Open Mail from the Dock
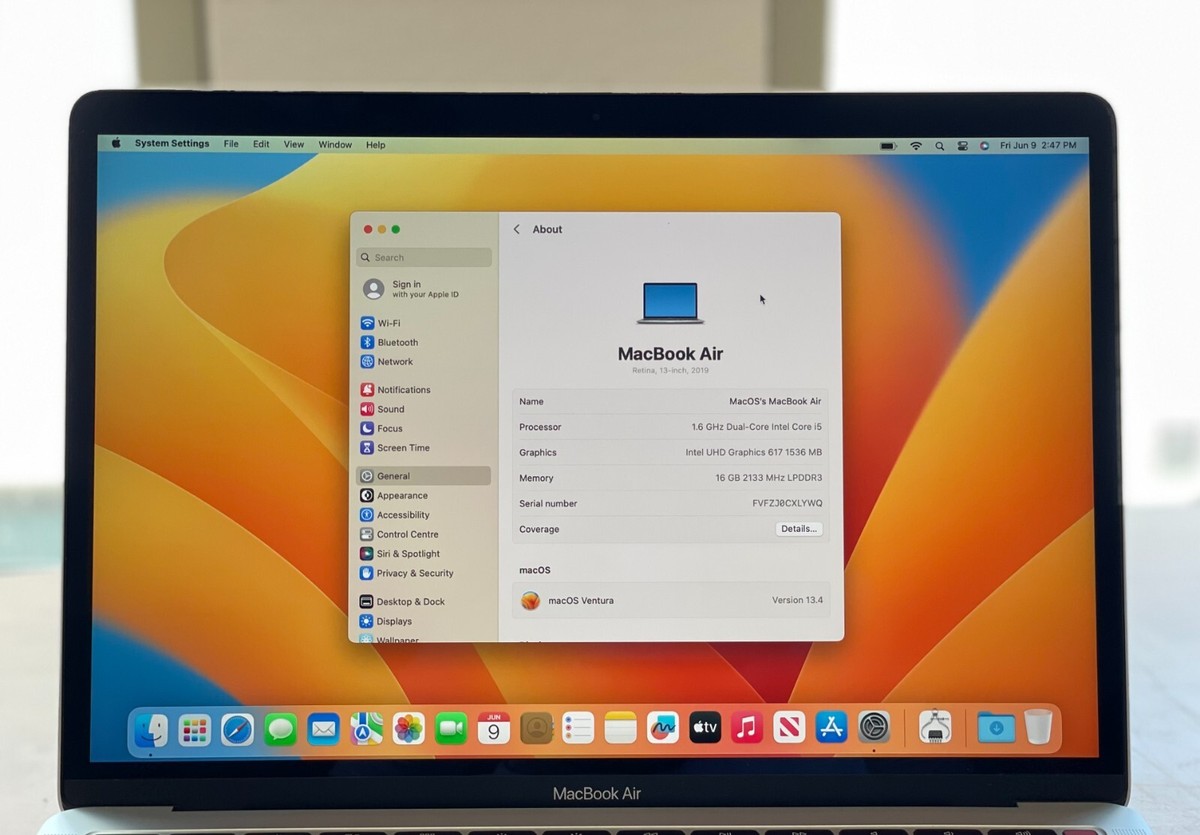 [x=323, y=729]
